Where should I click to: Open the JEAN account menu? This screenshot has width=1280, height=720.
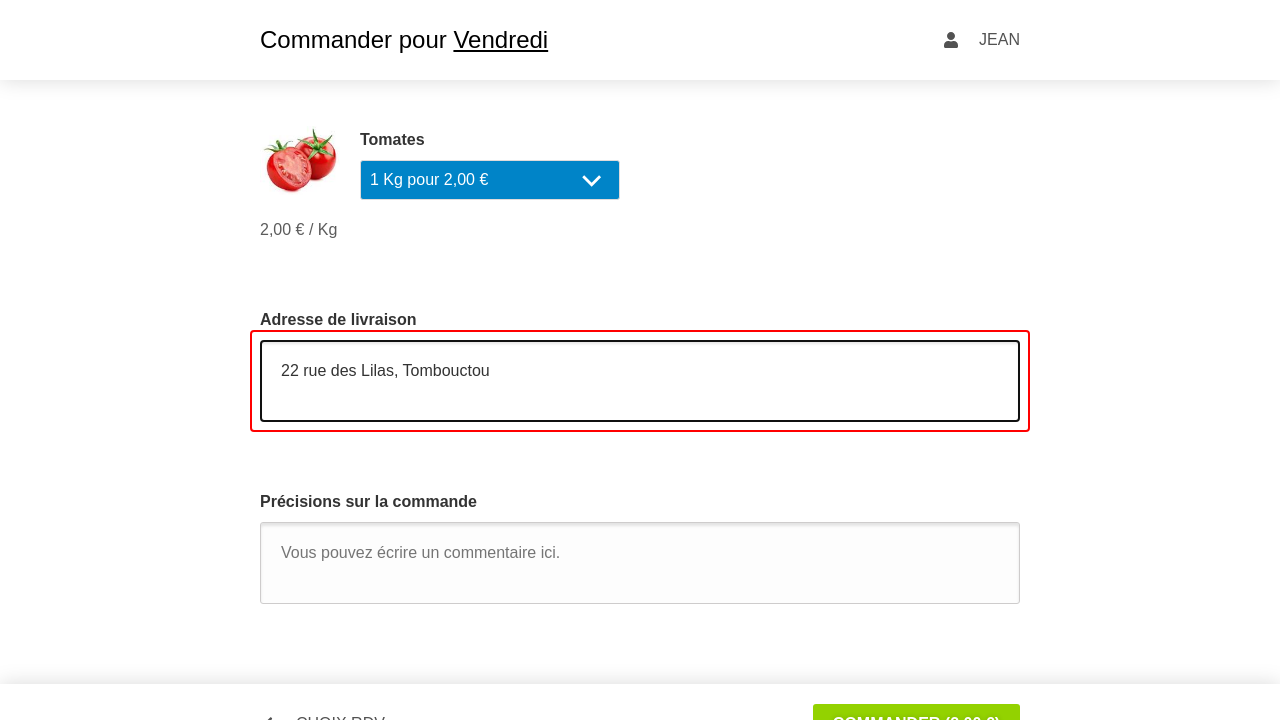[x=999, y=40]
